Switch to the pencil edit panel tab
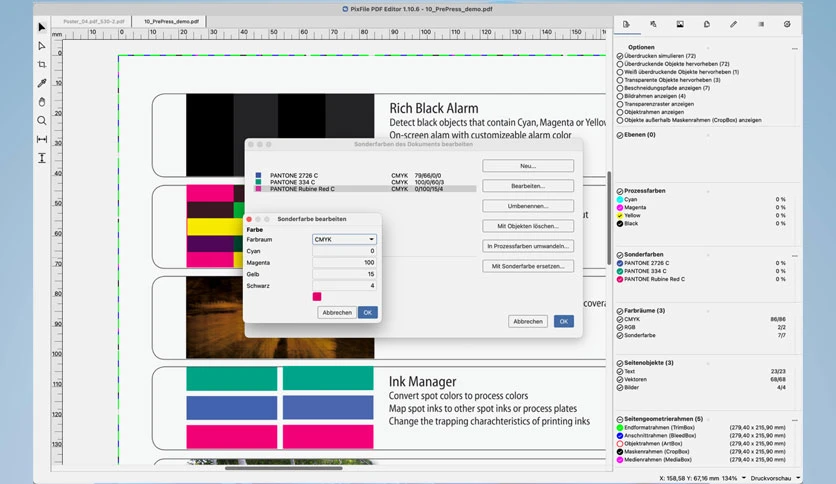 734,25
